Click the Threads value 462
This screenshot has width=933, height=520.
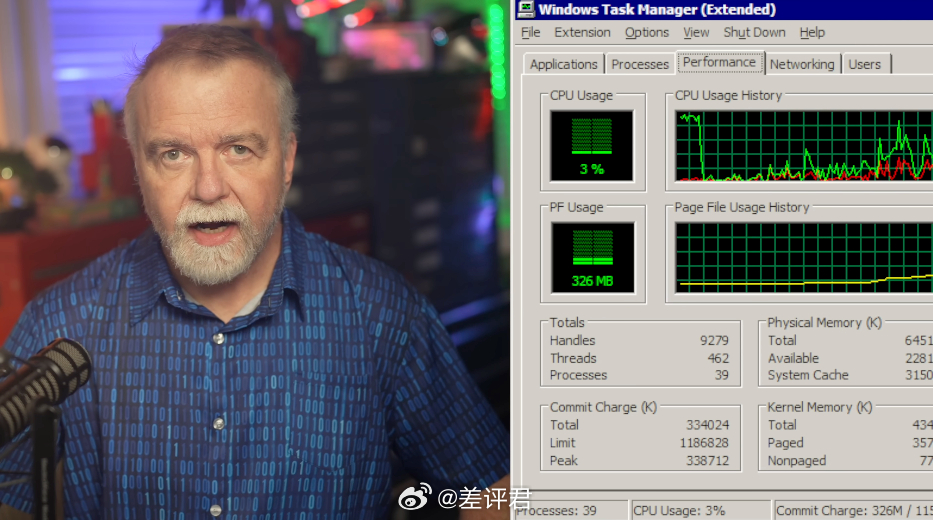click(718, 358)
